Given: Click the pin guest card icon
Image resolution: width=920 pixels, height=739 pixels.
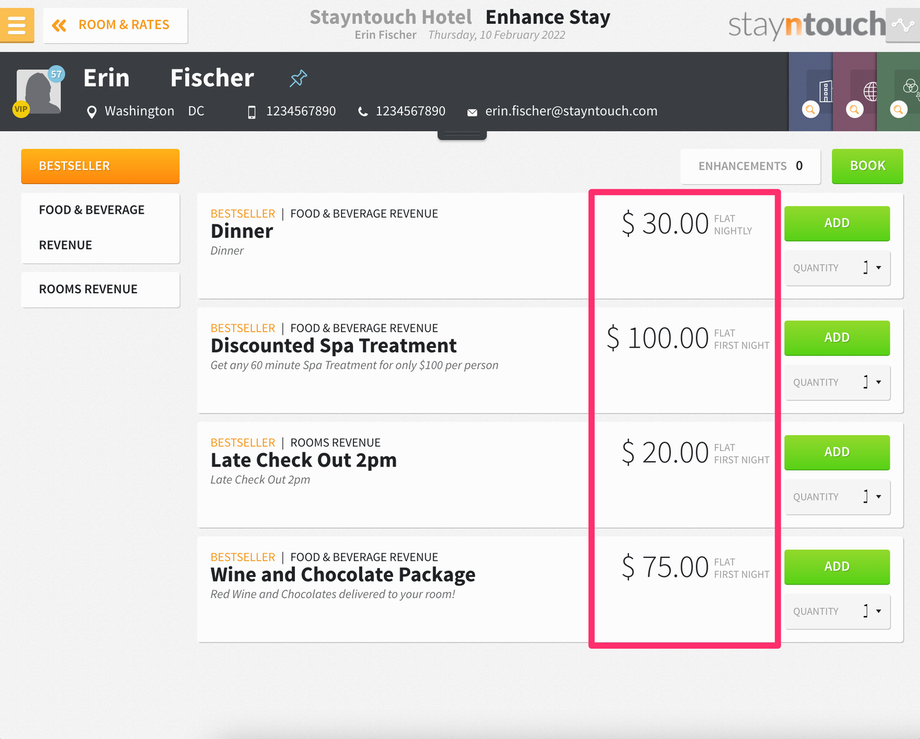Looking at the screenshot, I should pyautogui.click(x=298, y=78).
